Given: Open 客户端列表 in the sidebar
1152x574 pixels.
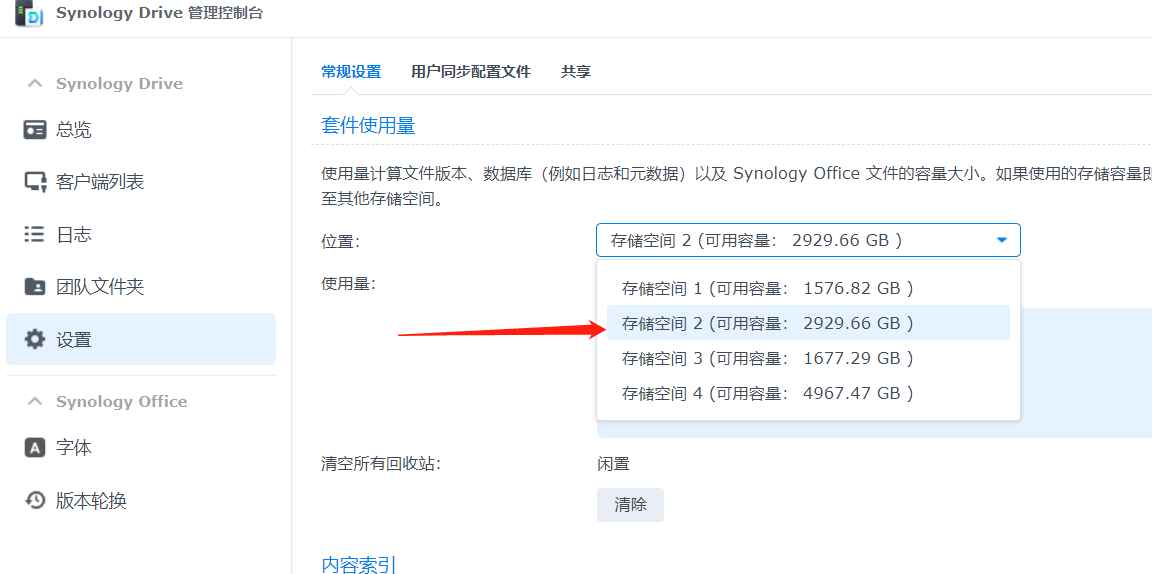Looking at the screenshot, I should (141, 182).
